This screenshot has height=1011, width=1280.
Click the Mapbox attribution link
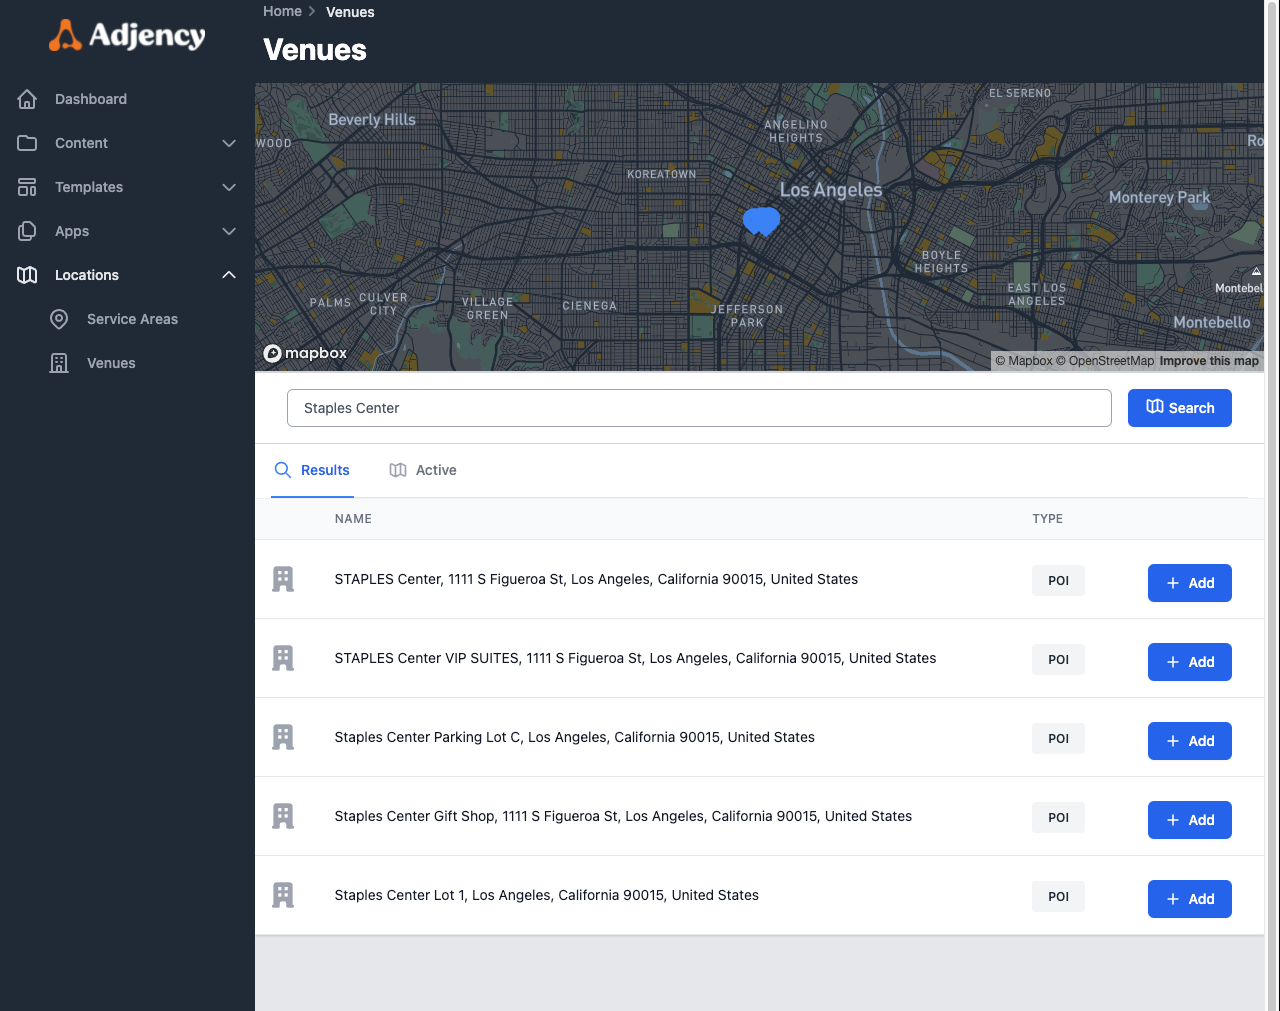1024,361
